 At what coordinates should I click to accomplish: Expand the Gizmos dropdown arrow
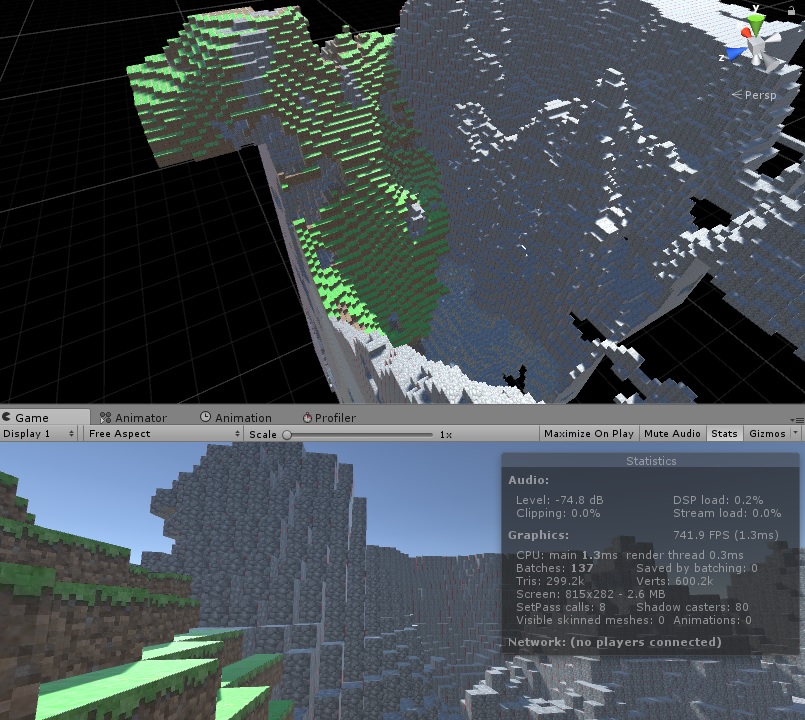[795, 434]
